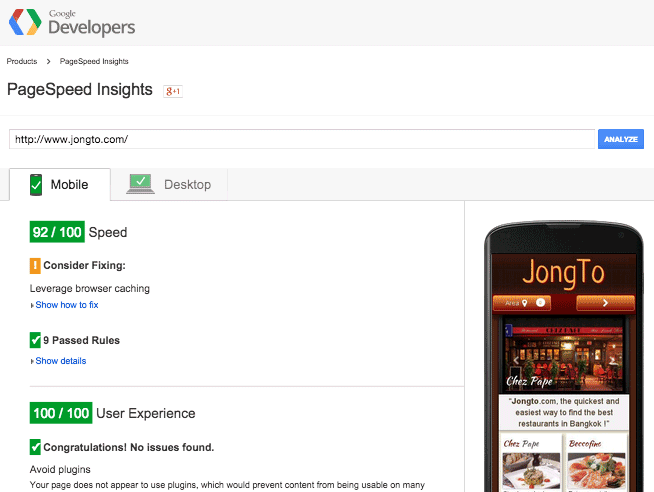This screenshot has height=492, width=654.
Task: Click the green check beside 9 Passed Rules
Action: point(35,340)
